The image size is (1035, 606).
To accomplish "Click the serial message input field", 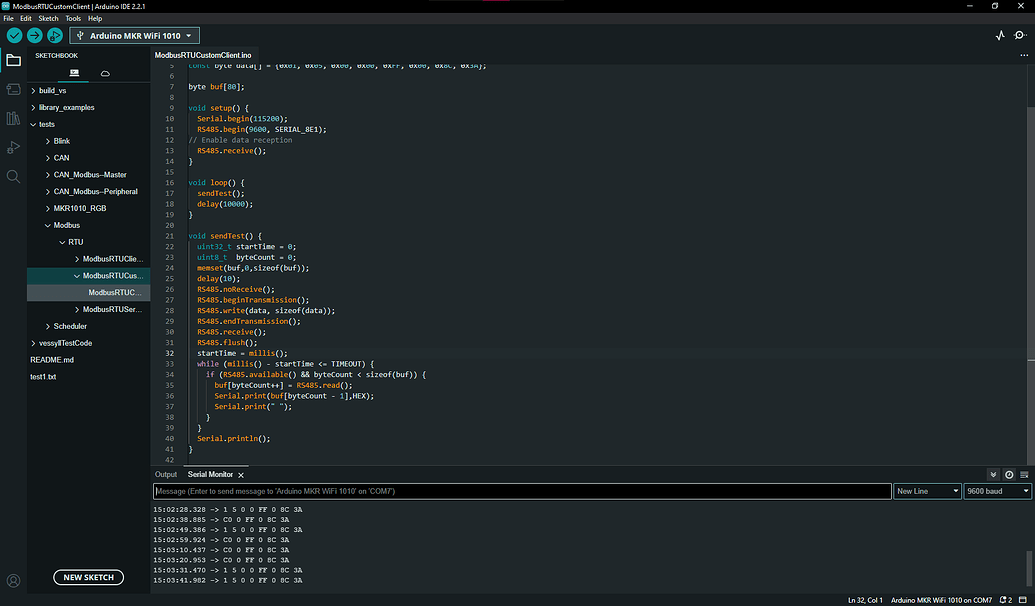I will (521, 491).
